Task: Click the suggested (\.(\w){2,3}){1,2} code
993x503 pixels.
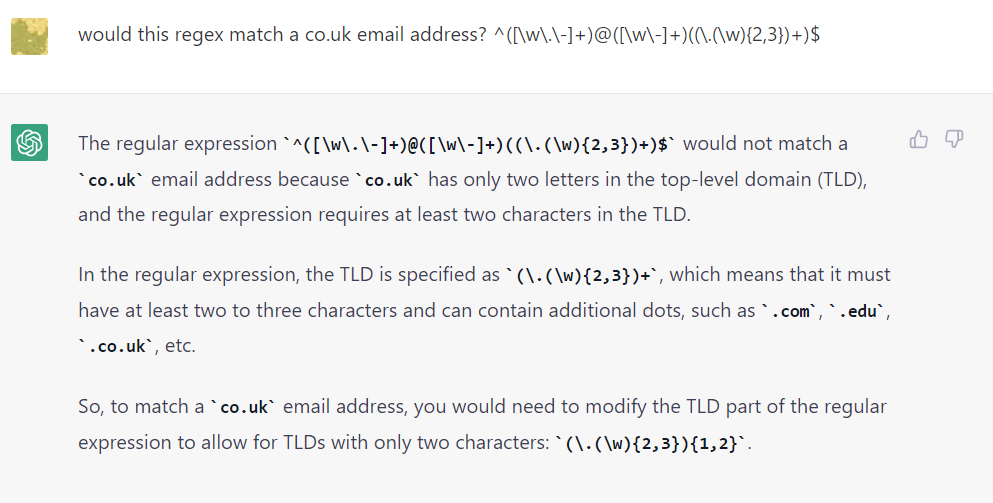Action: tap(652, 443)
